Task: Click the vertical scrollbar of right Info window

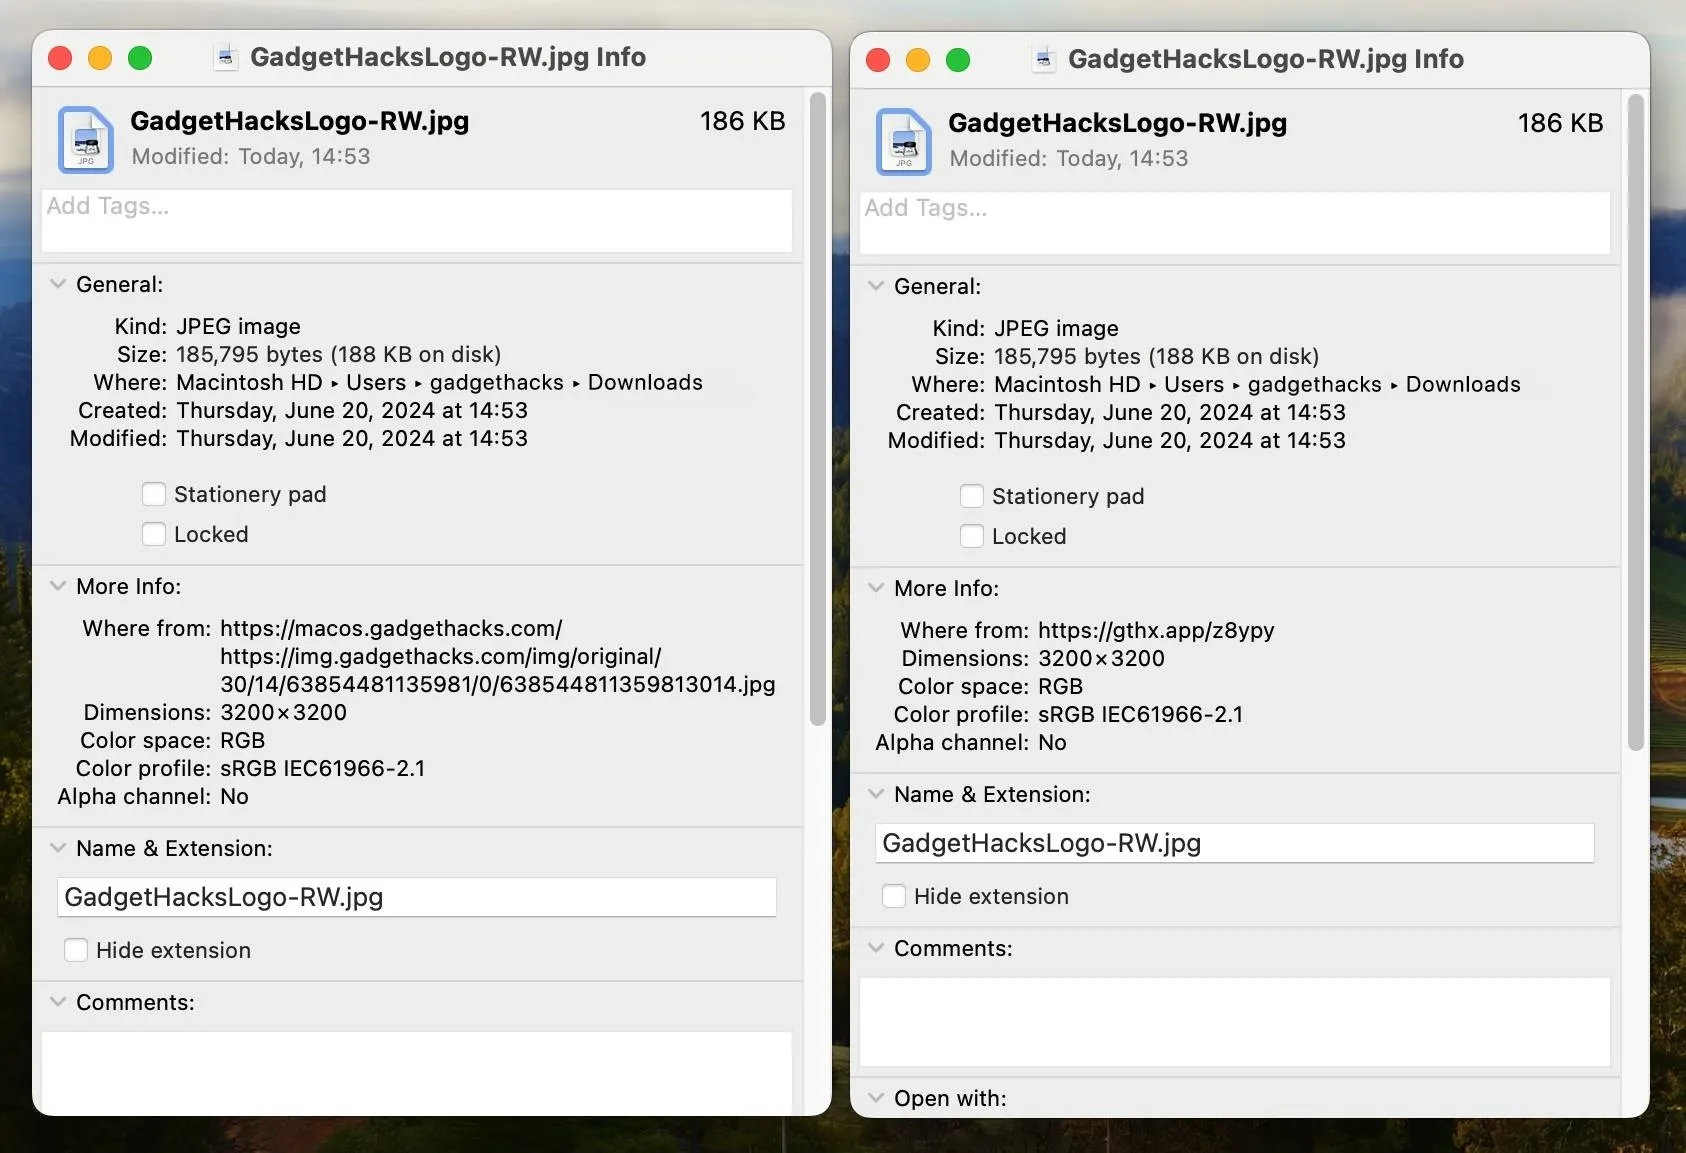Action: pos(1636,423)
